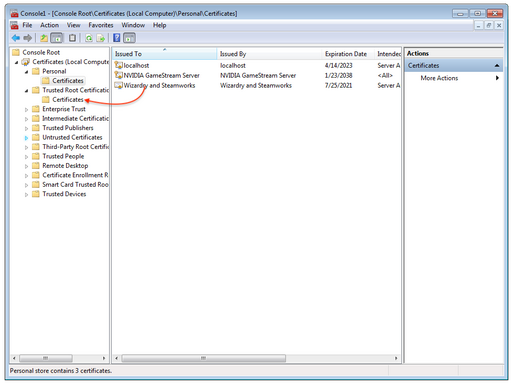512x386 pixels.
Task: Open the Favorites menu
Action: [x=101, y=25]
